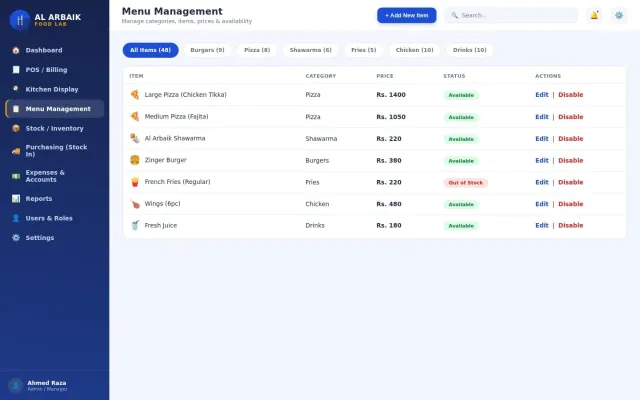Viewport: 640px width, 400px height.
Task: Click the money icon beside Expenses & Accounts
Action: (16, 176)
